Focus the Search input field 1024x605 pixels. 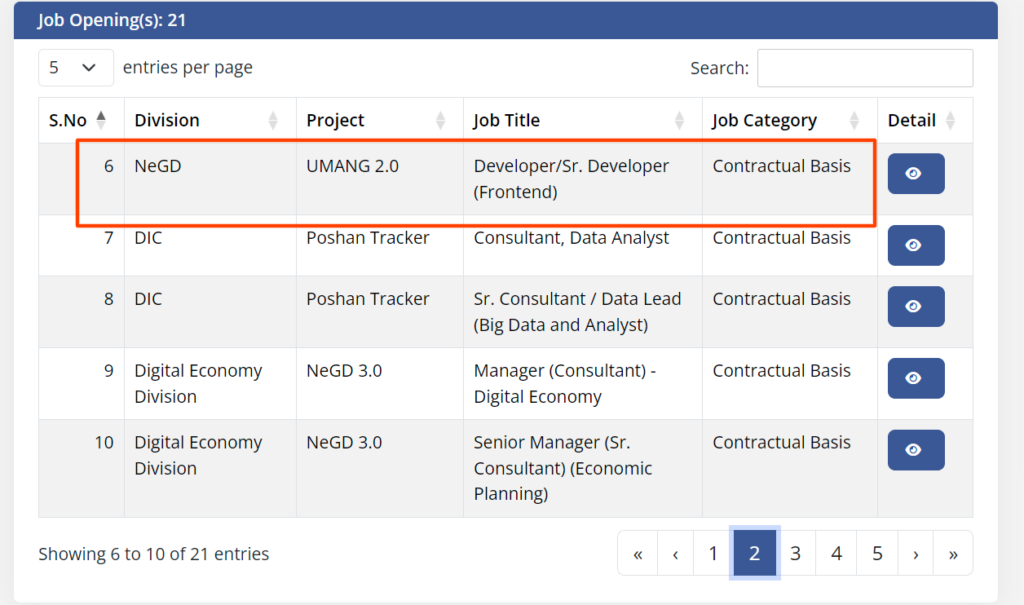[x=865, y=68]
